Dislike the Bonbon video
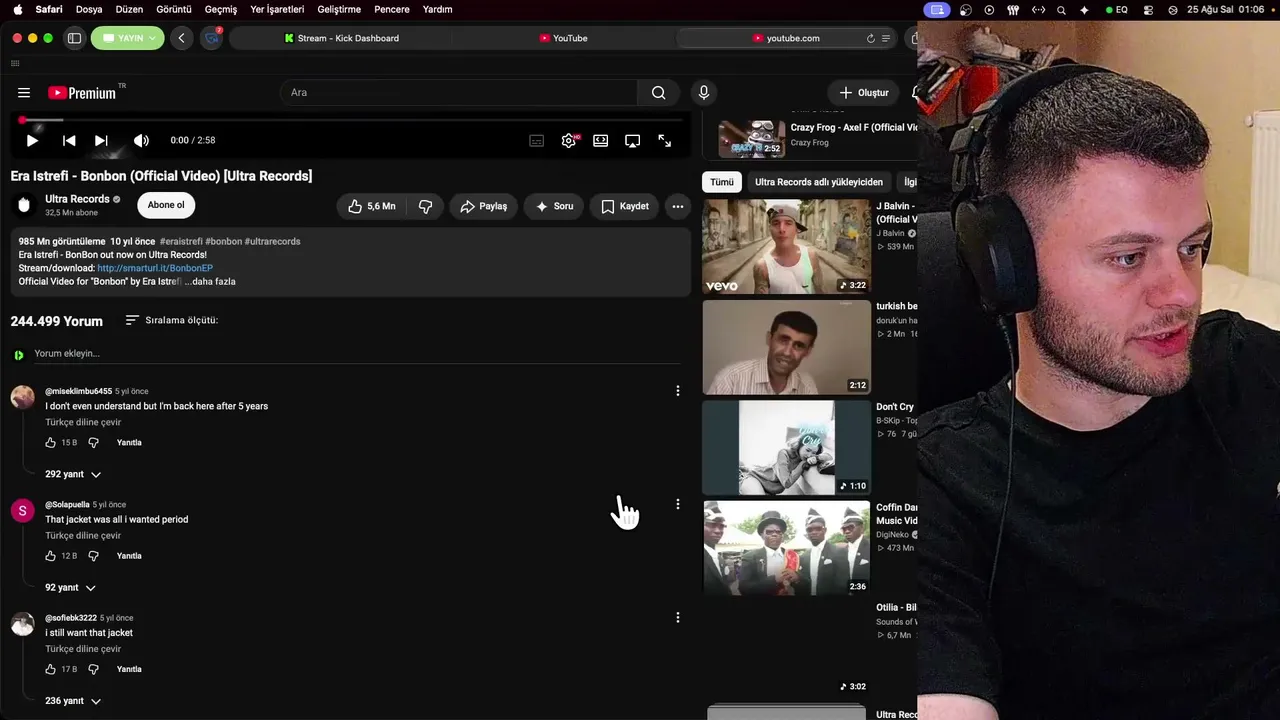Viewport: 1280px width, 720px height. click(425, 206)
